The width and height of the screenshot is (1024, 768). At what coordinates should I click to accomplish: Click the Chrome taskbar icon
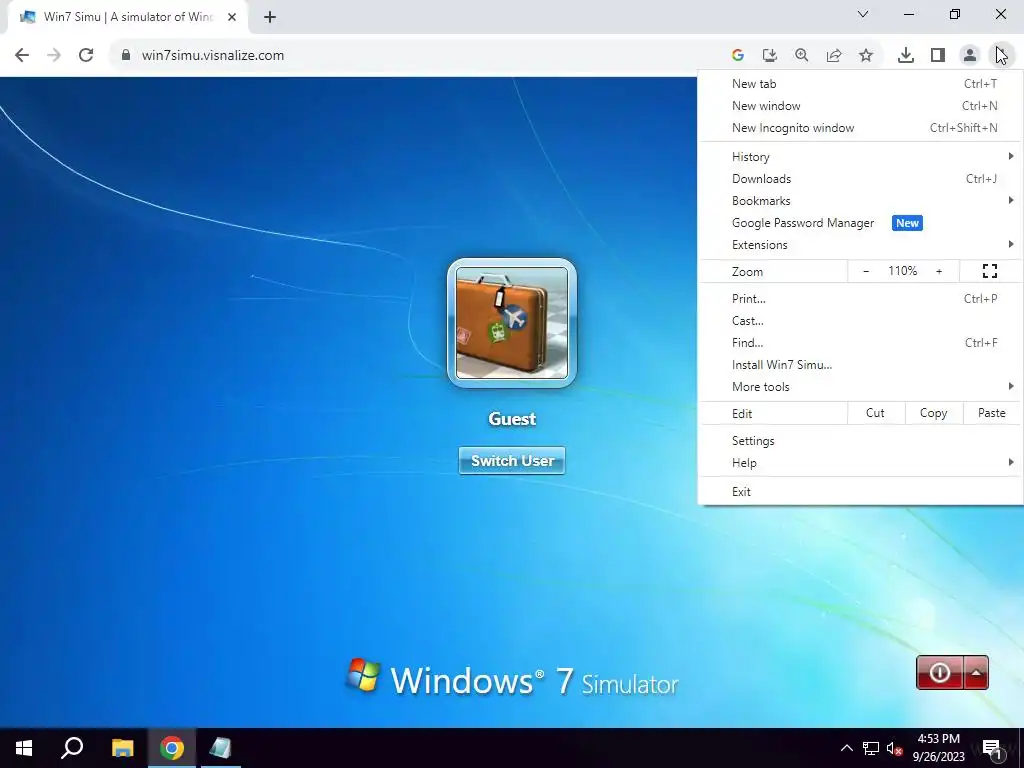(172, 748)
